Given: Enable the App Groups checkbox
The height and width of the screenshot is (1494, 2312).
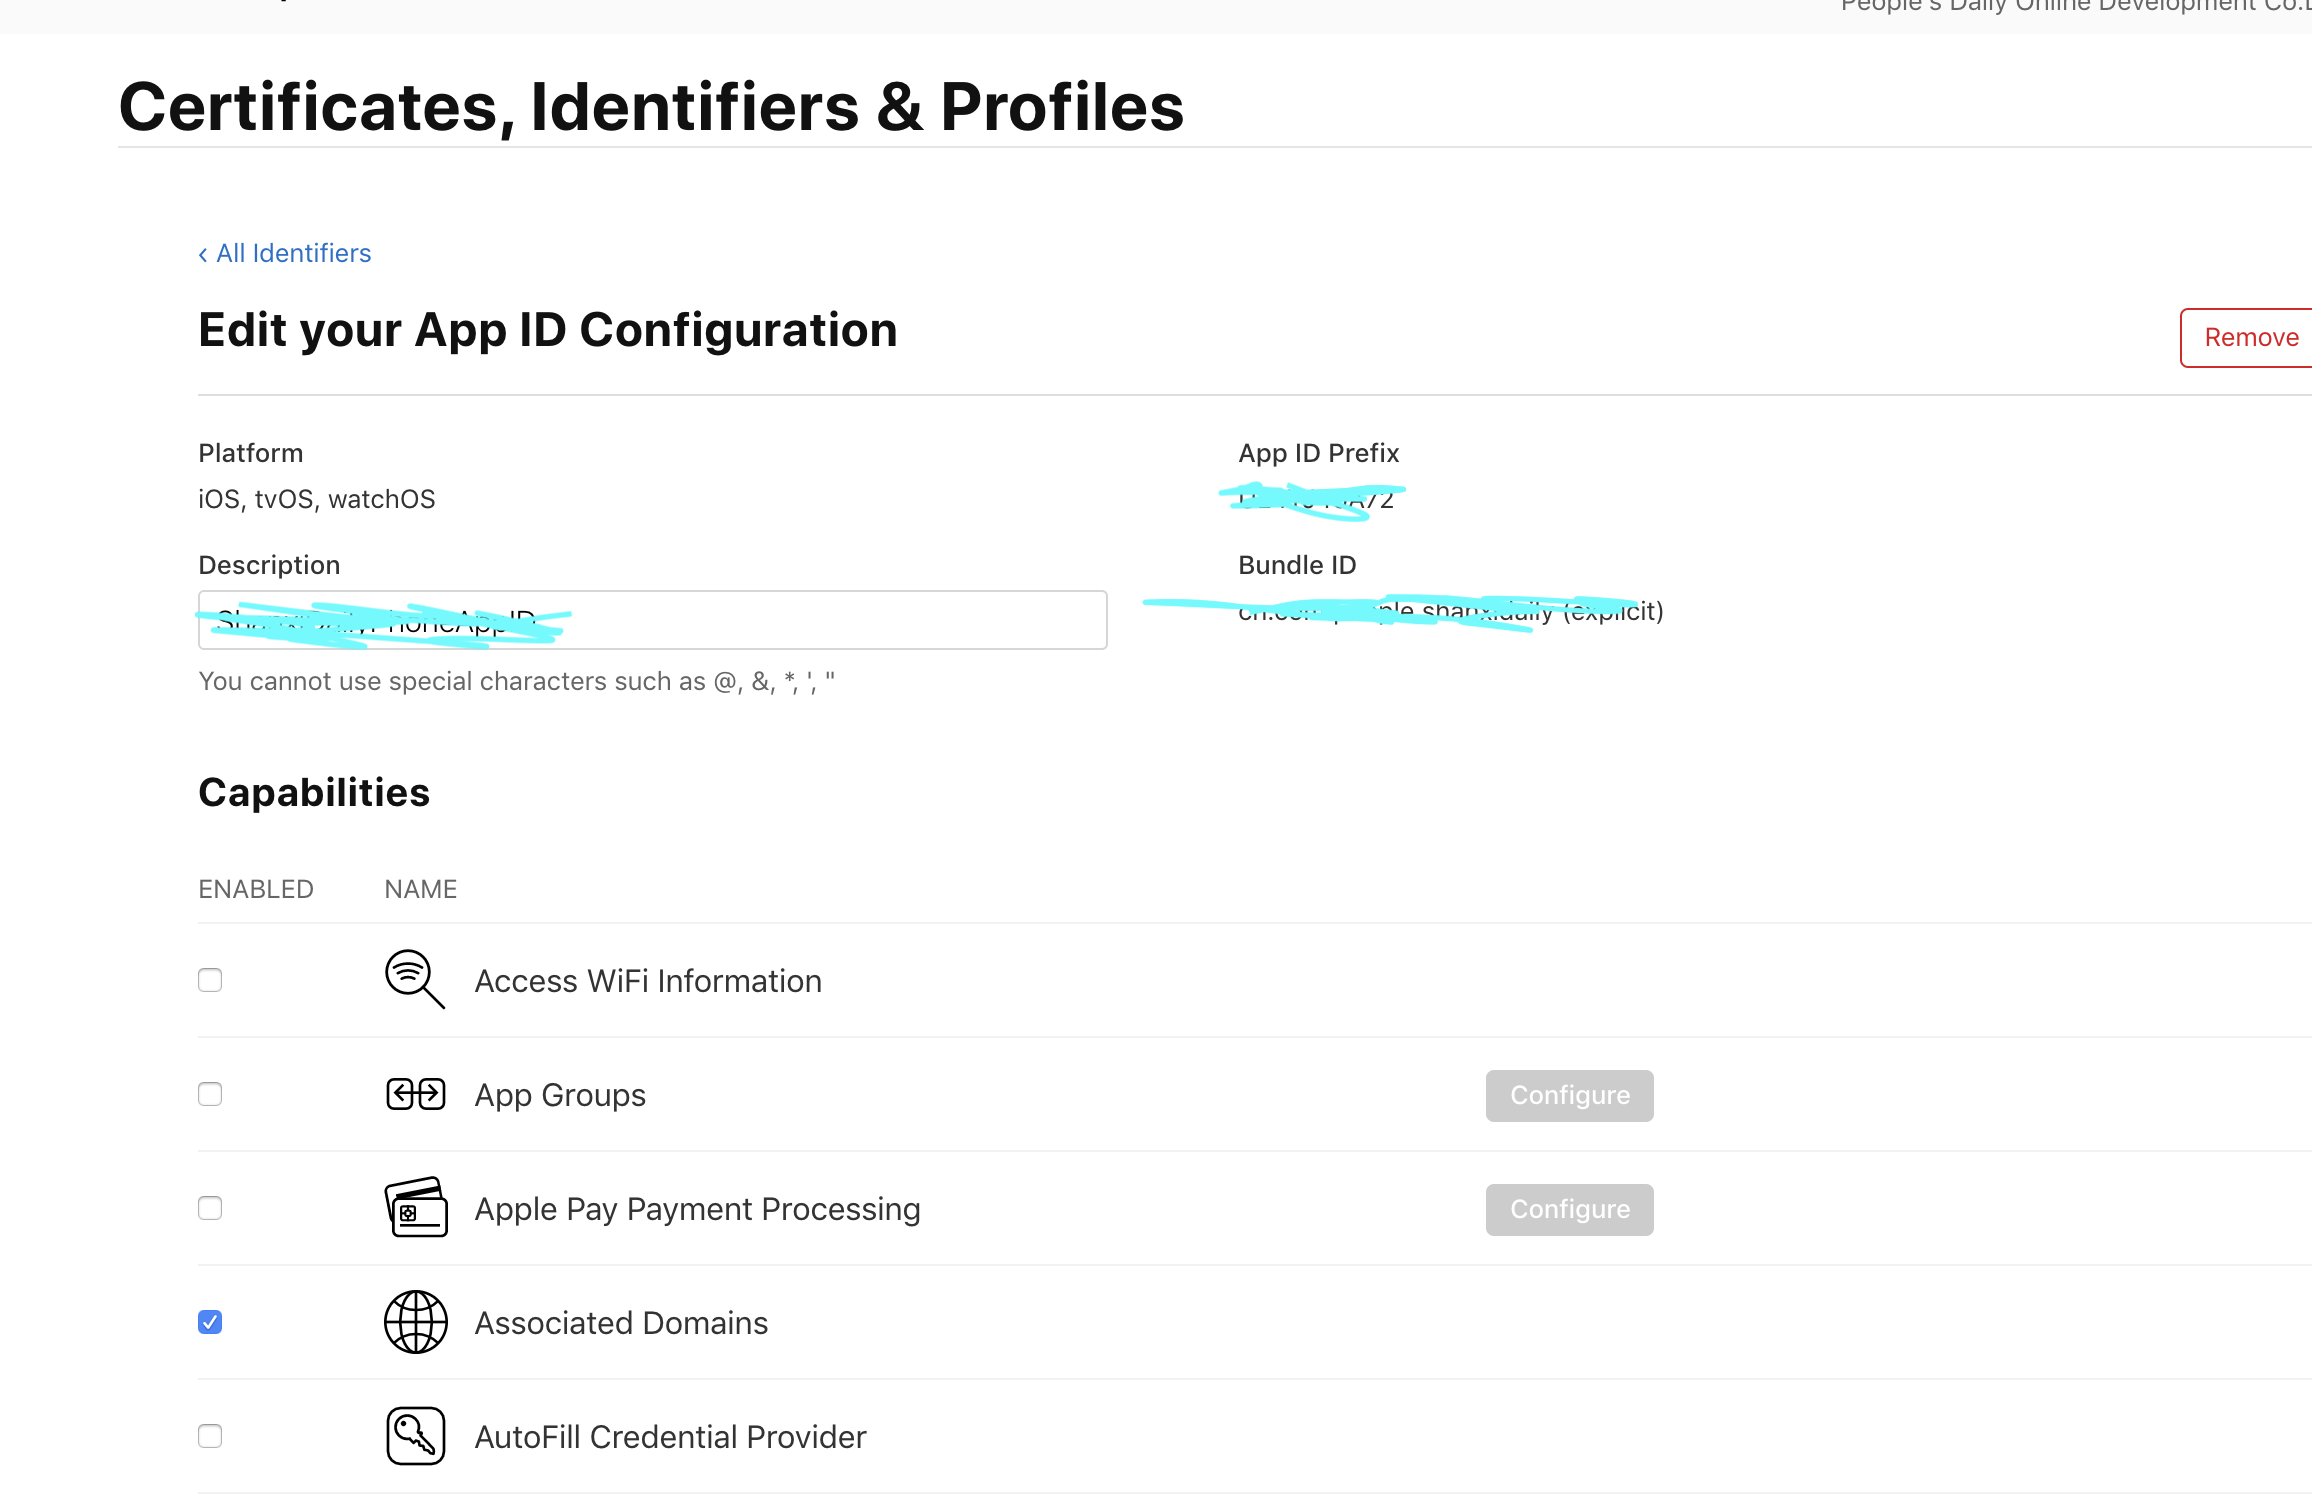Looking at the screenshot, I should point(210,1094).
